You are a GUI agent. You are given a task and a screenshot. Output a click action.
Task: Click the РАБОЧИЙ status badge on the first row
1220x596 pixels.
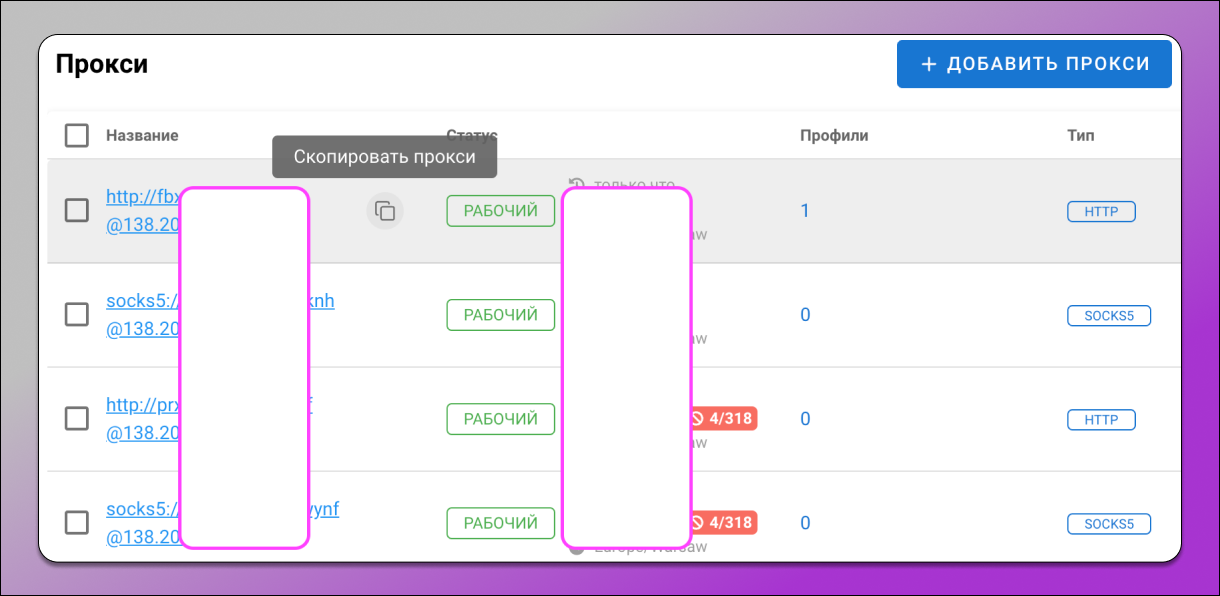500,211
